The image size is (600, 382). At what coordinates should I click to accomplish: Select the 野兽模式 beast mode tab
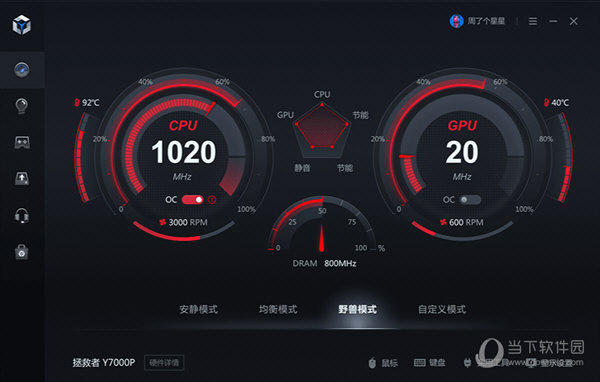click(357, 309)
